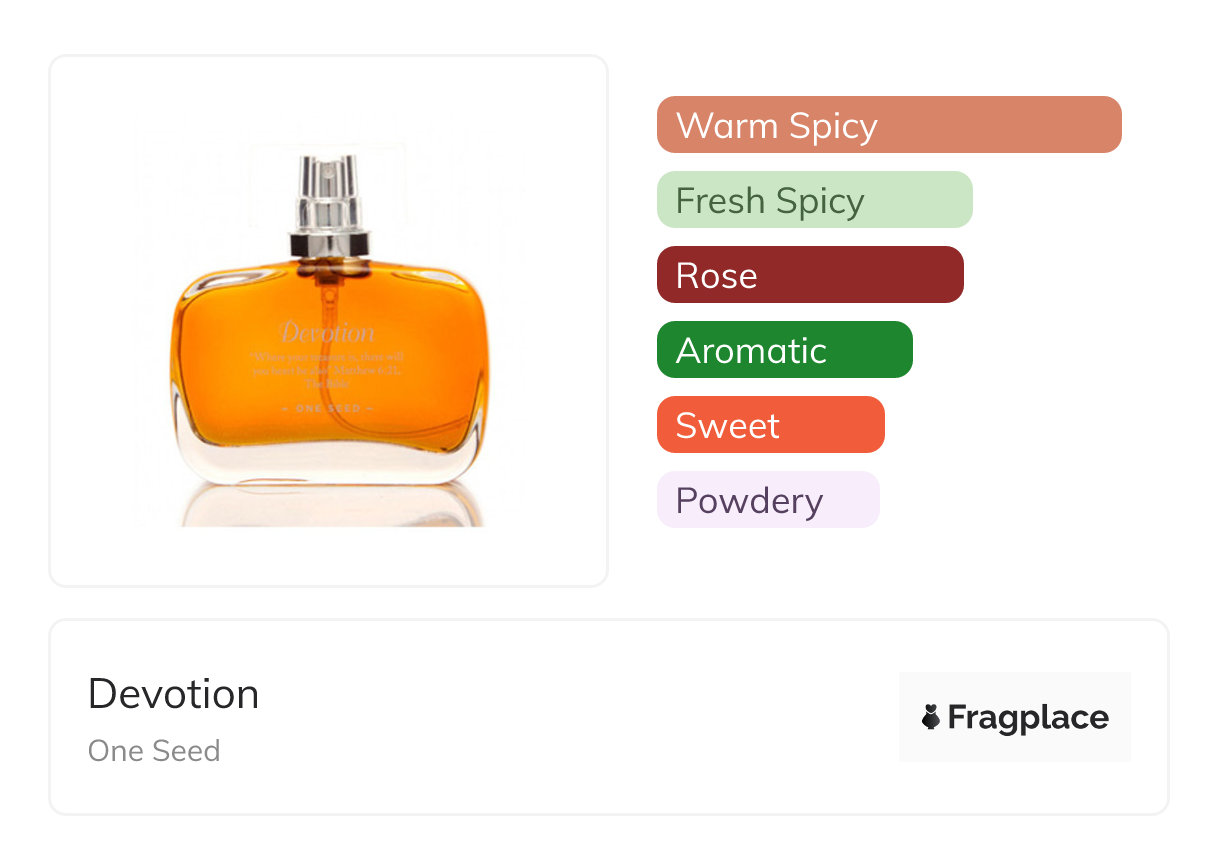1218x864 pixels.
Task: Choose the Rose accord bar
Action: pos(810,275)
